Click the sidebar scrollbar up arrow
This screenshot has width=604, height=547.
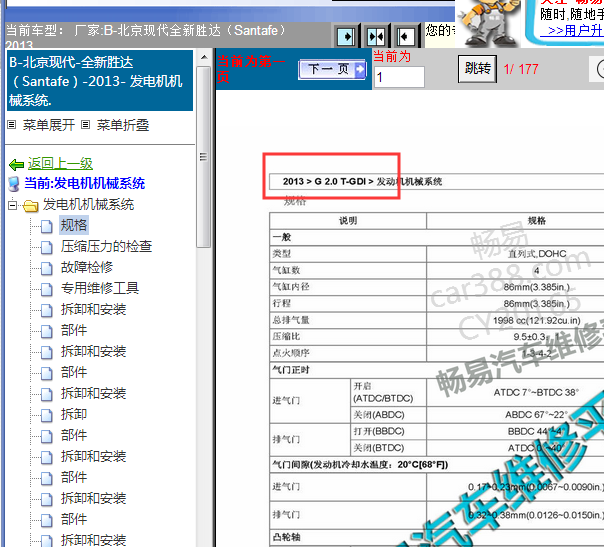pyautogui.click(x=204, y=57)
